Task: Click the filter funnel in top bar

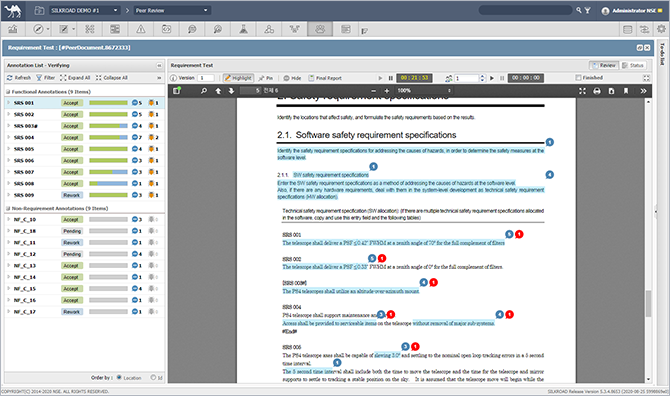Action: click(588, 10)
